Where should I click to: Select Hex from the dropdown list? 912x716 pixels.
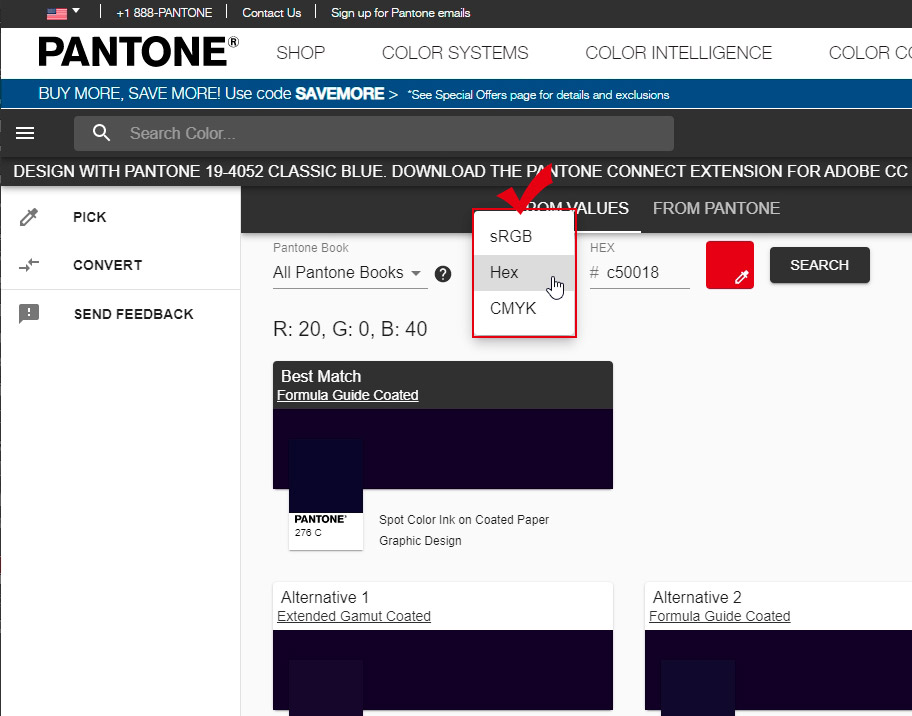524,272
